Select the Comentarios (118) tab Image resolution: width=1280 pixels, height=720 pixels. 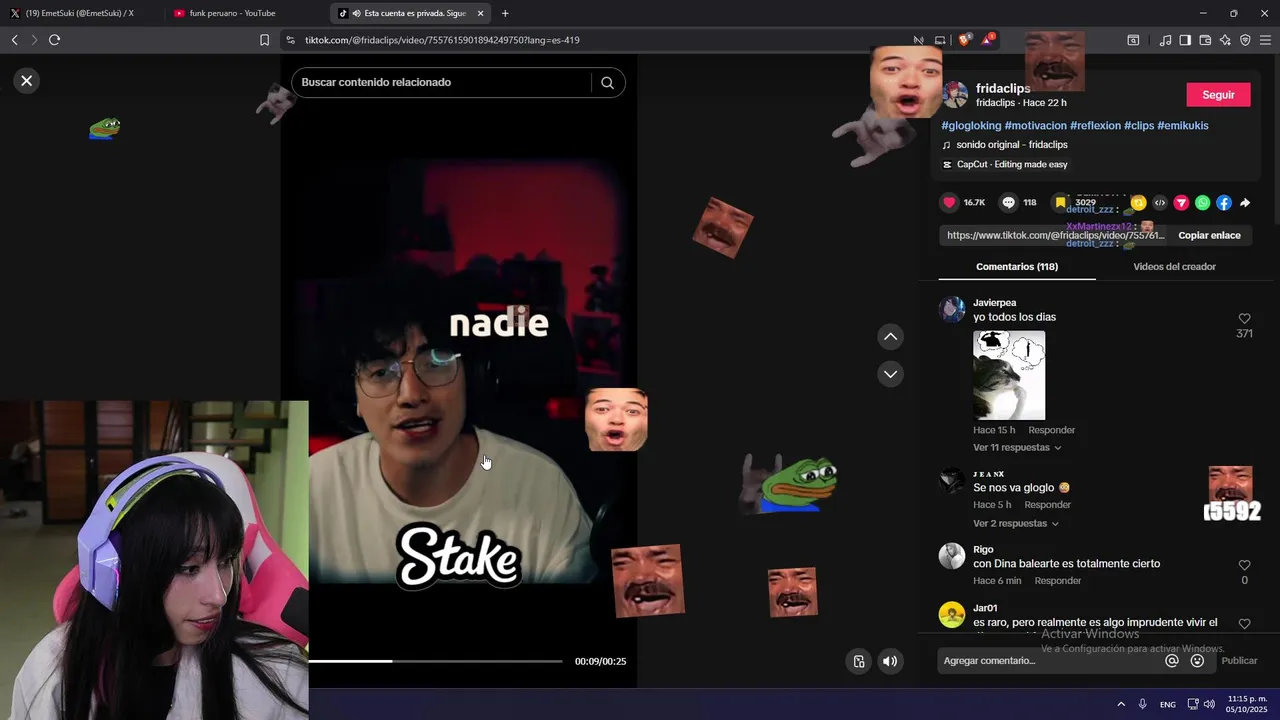(x=1017, y=267)
